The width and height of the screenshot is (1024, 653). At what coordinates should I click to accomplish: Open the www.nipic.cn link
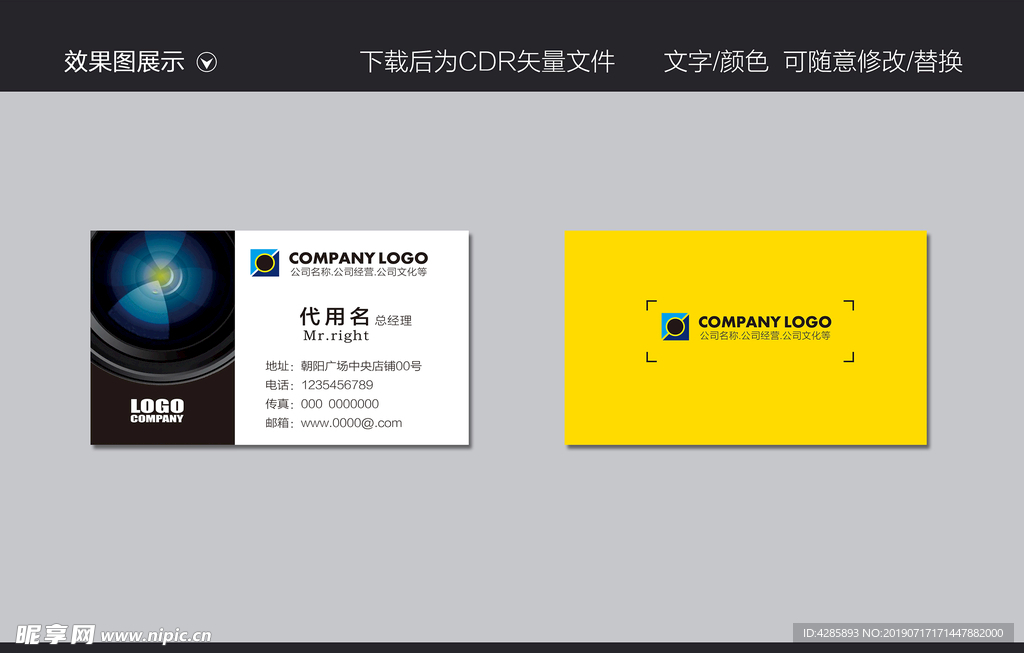(x=156, y=635)
